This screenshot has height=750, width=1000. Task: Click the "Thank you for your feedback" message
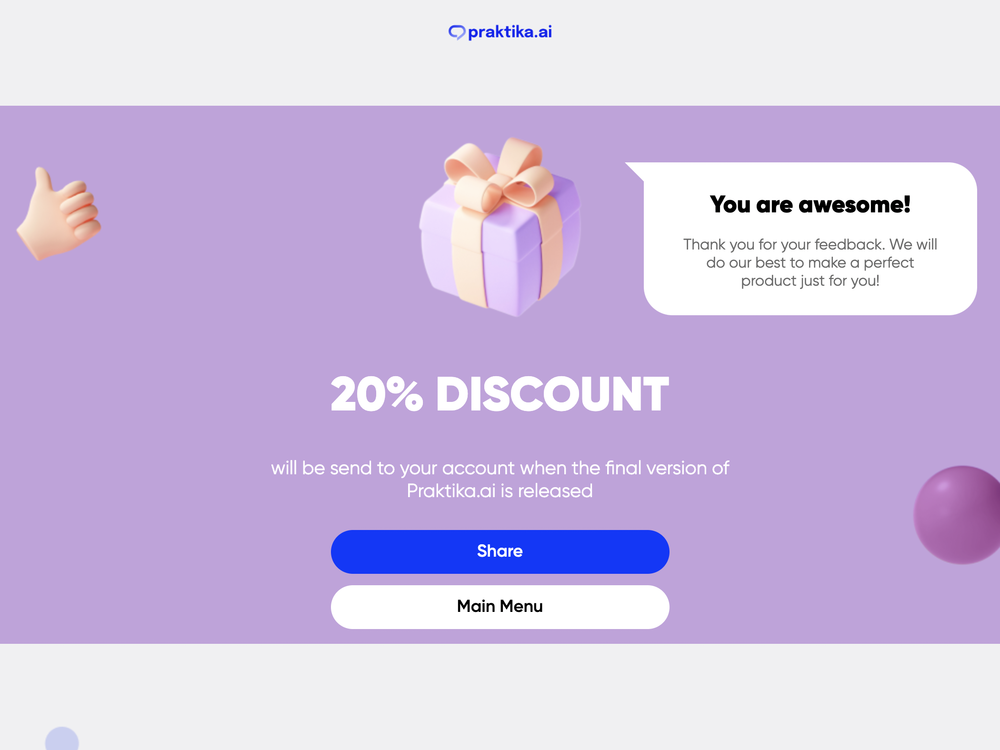(x=810, y=244)
